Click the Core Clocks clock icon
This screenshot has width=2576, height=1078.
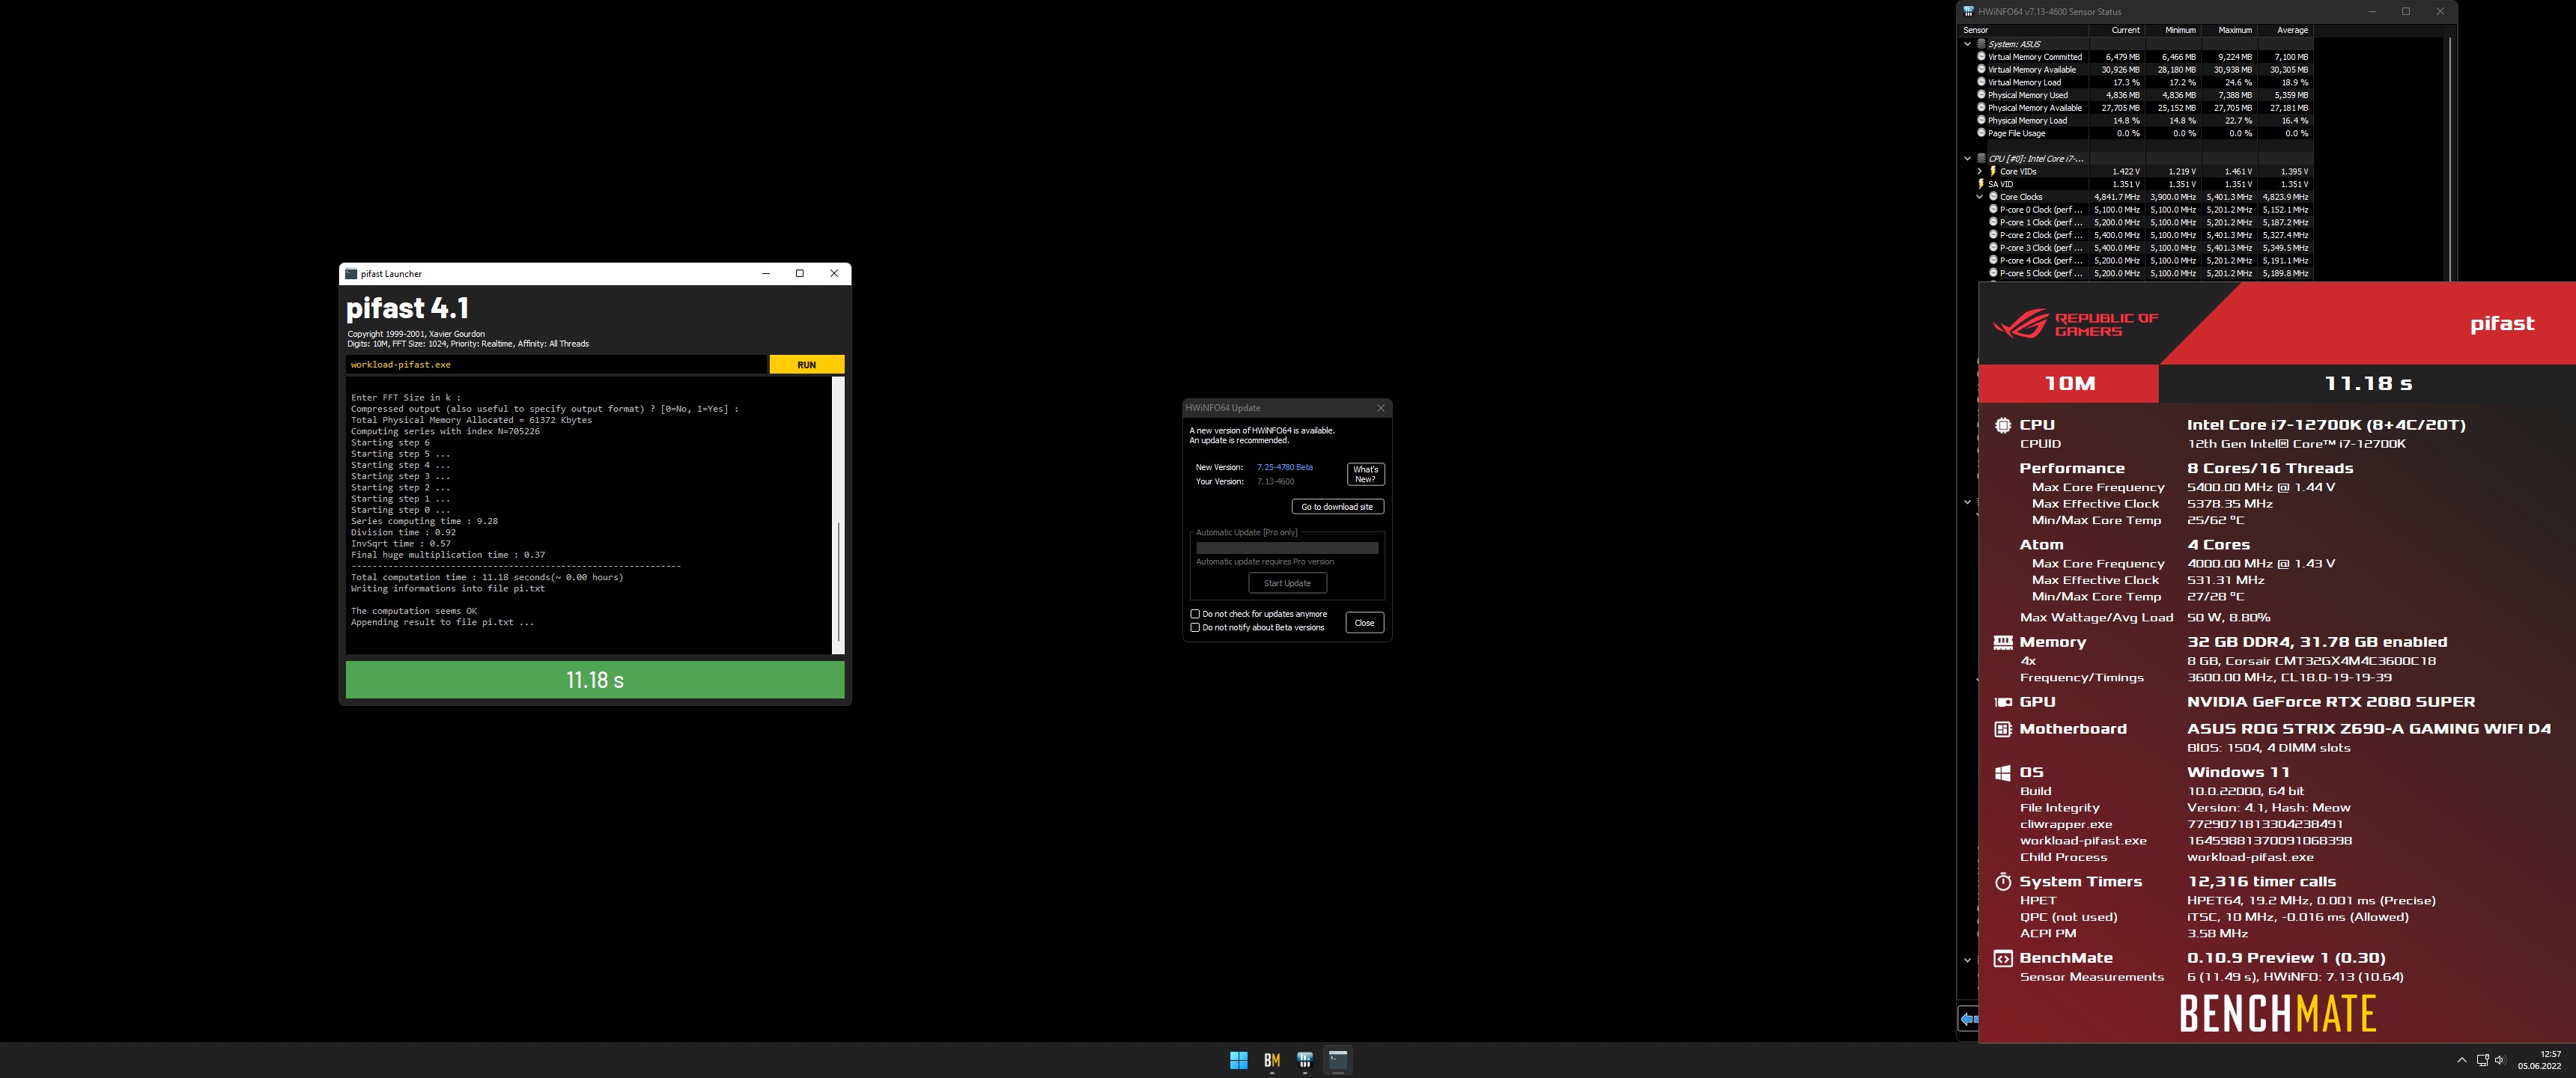coord(1993,197)
